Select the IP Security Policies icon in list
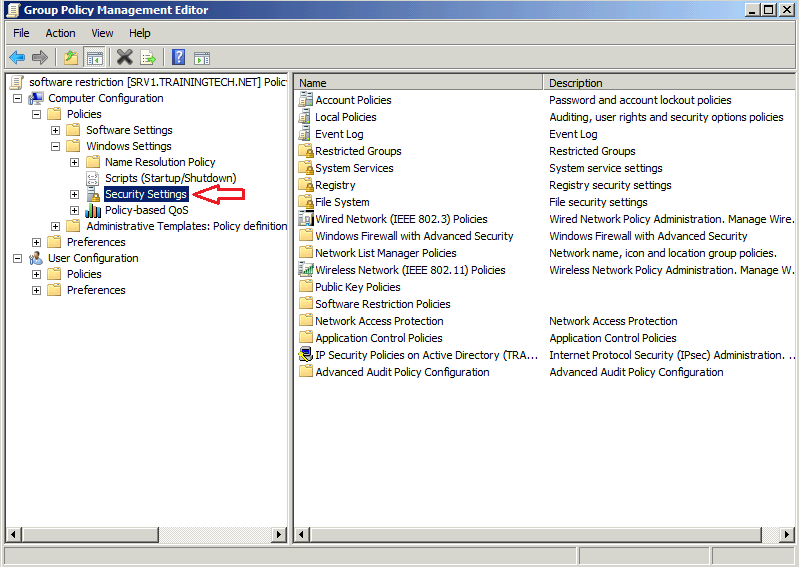 point(306,355)
